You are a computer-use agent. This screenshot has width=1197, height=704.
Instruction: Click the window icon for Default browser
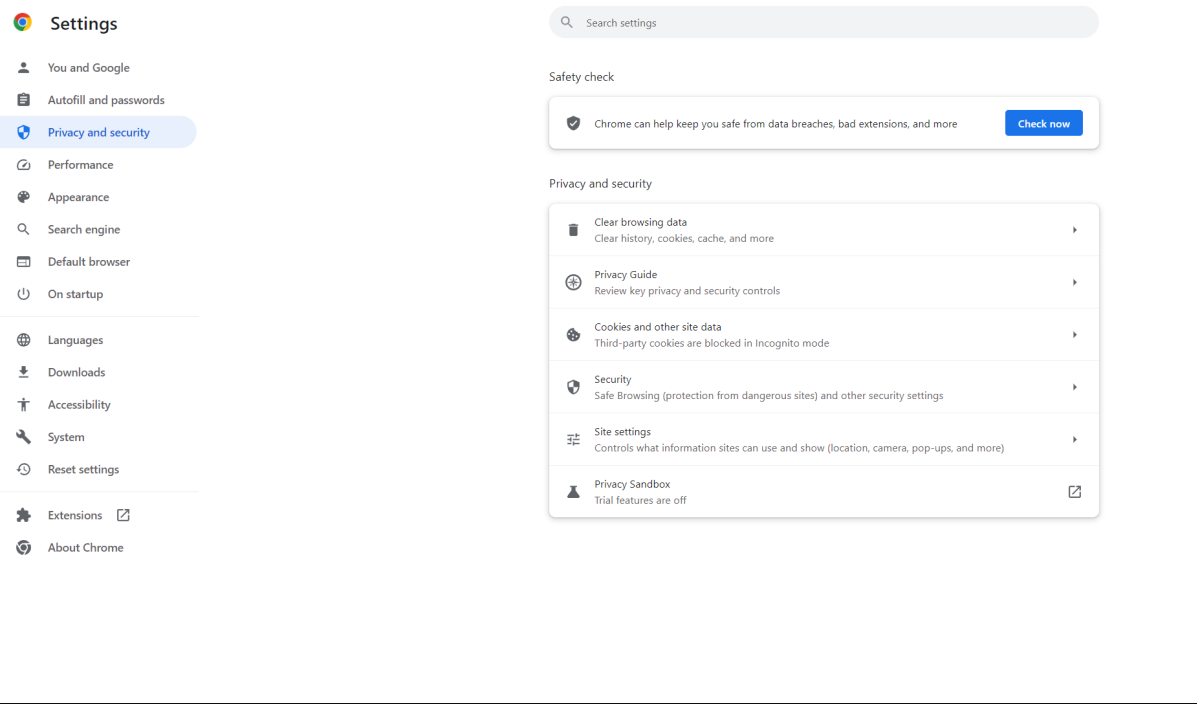[x=24, y=262]
